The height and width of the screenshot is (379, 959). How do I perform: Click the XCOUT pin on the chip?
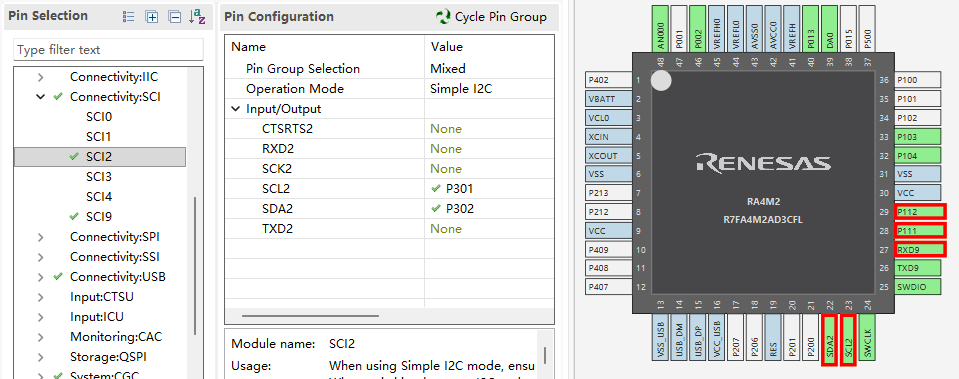(608, 156)
